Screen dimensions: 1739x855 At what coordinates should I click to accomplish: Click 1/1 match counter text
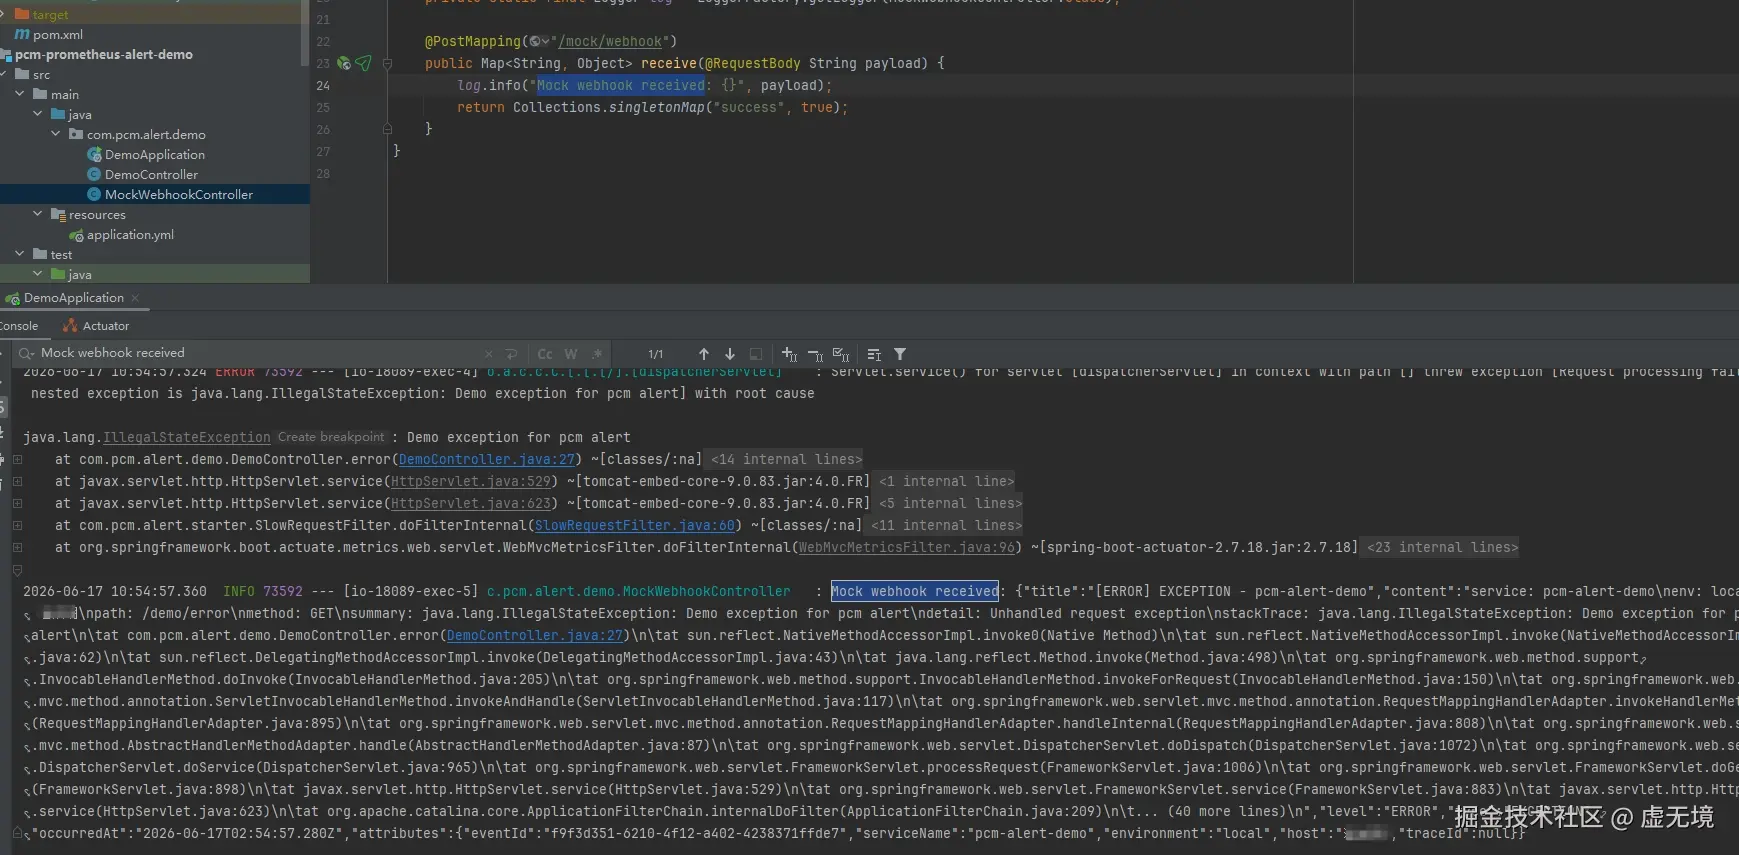656,354
